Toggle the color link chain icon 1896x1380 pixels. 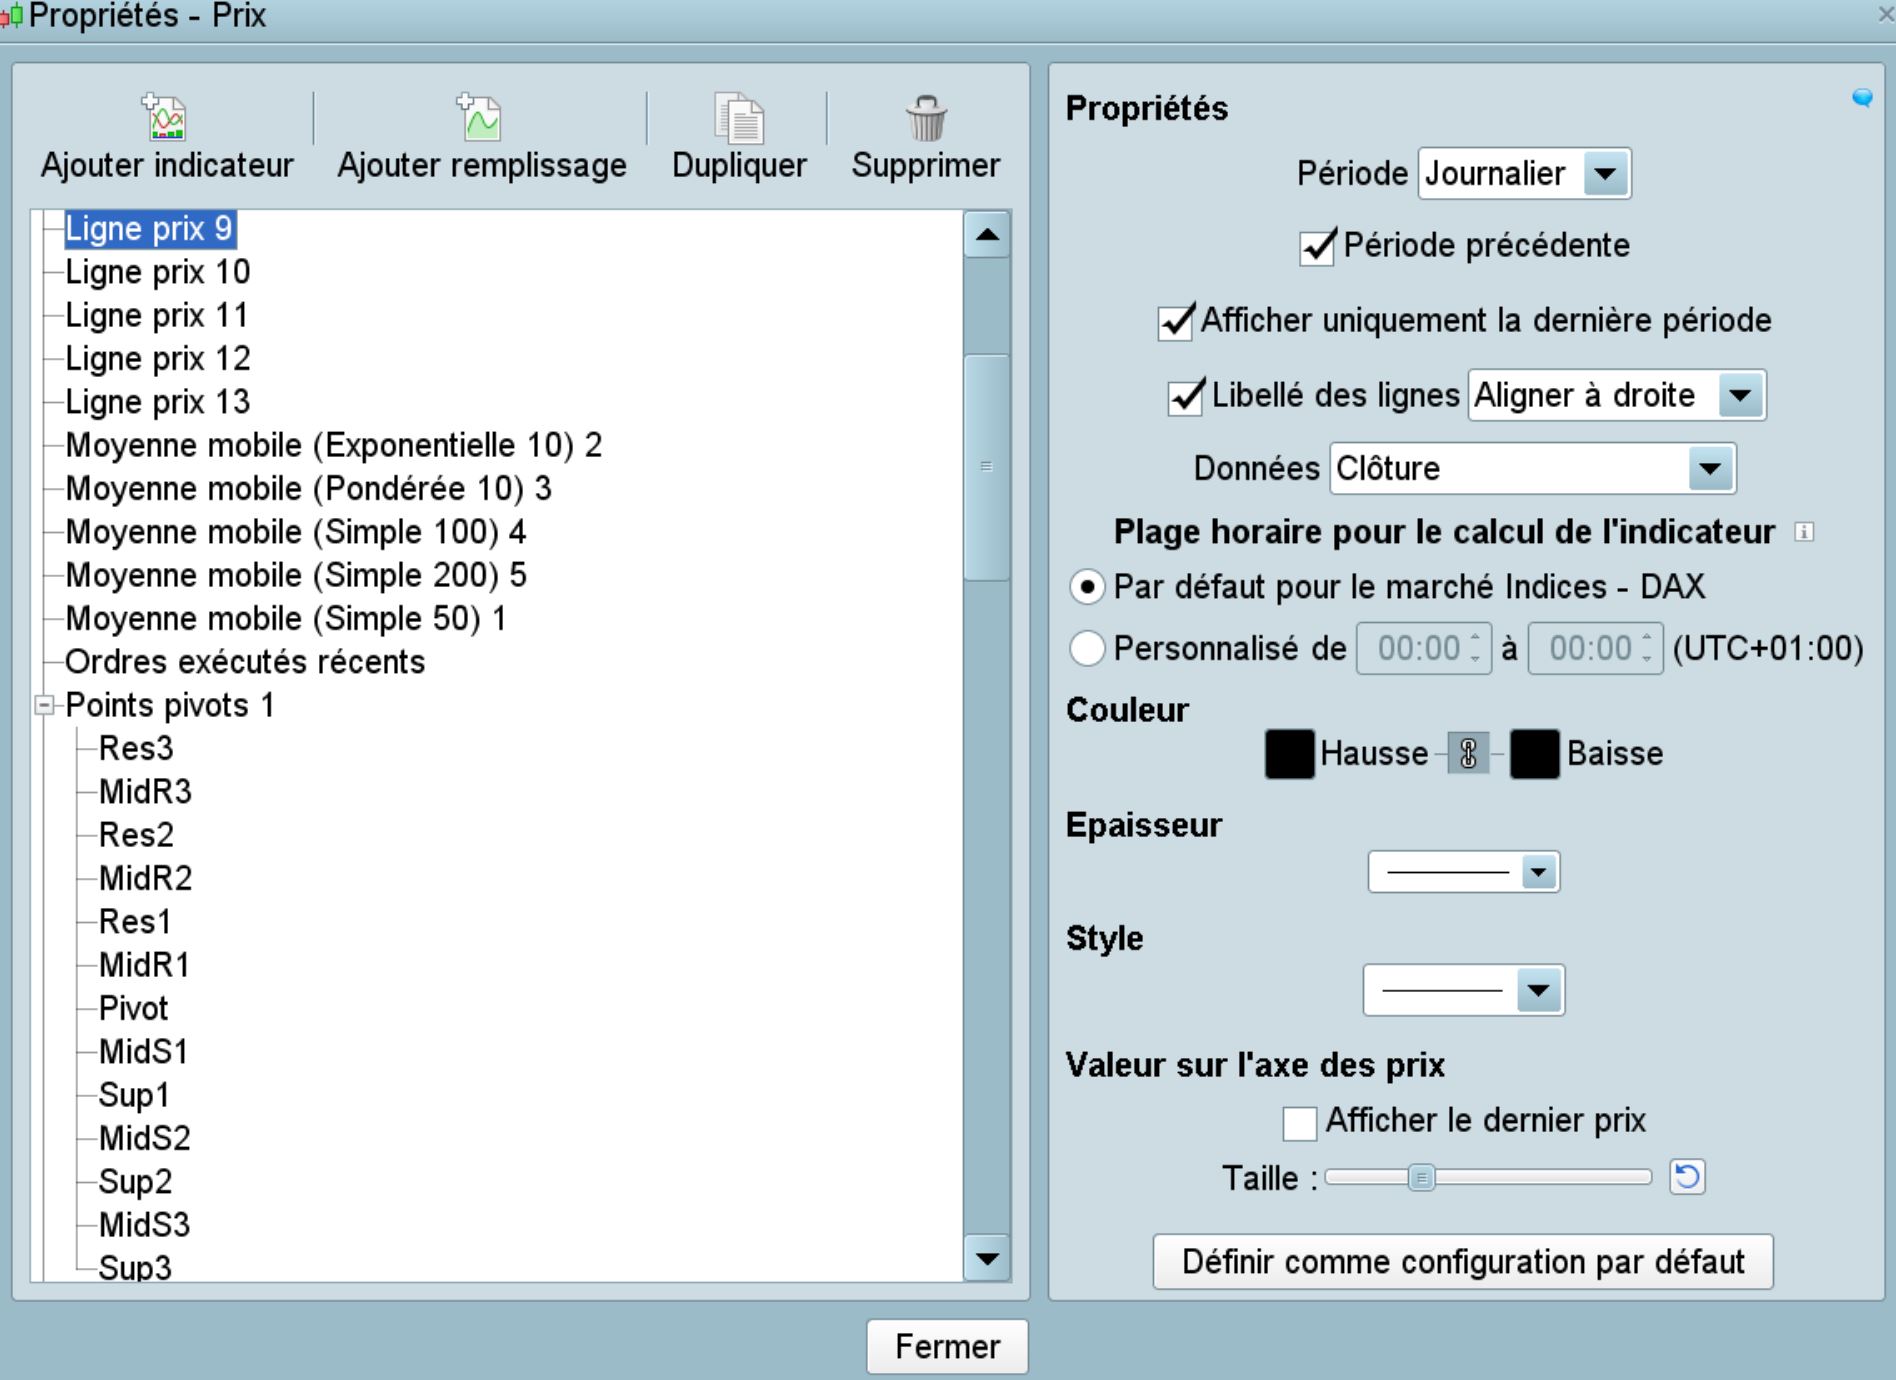1468,753
